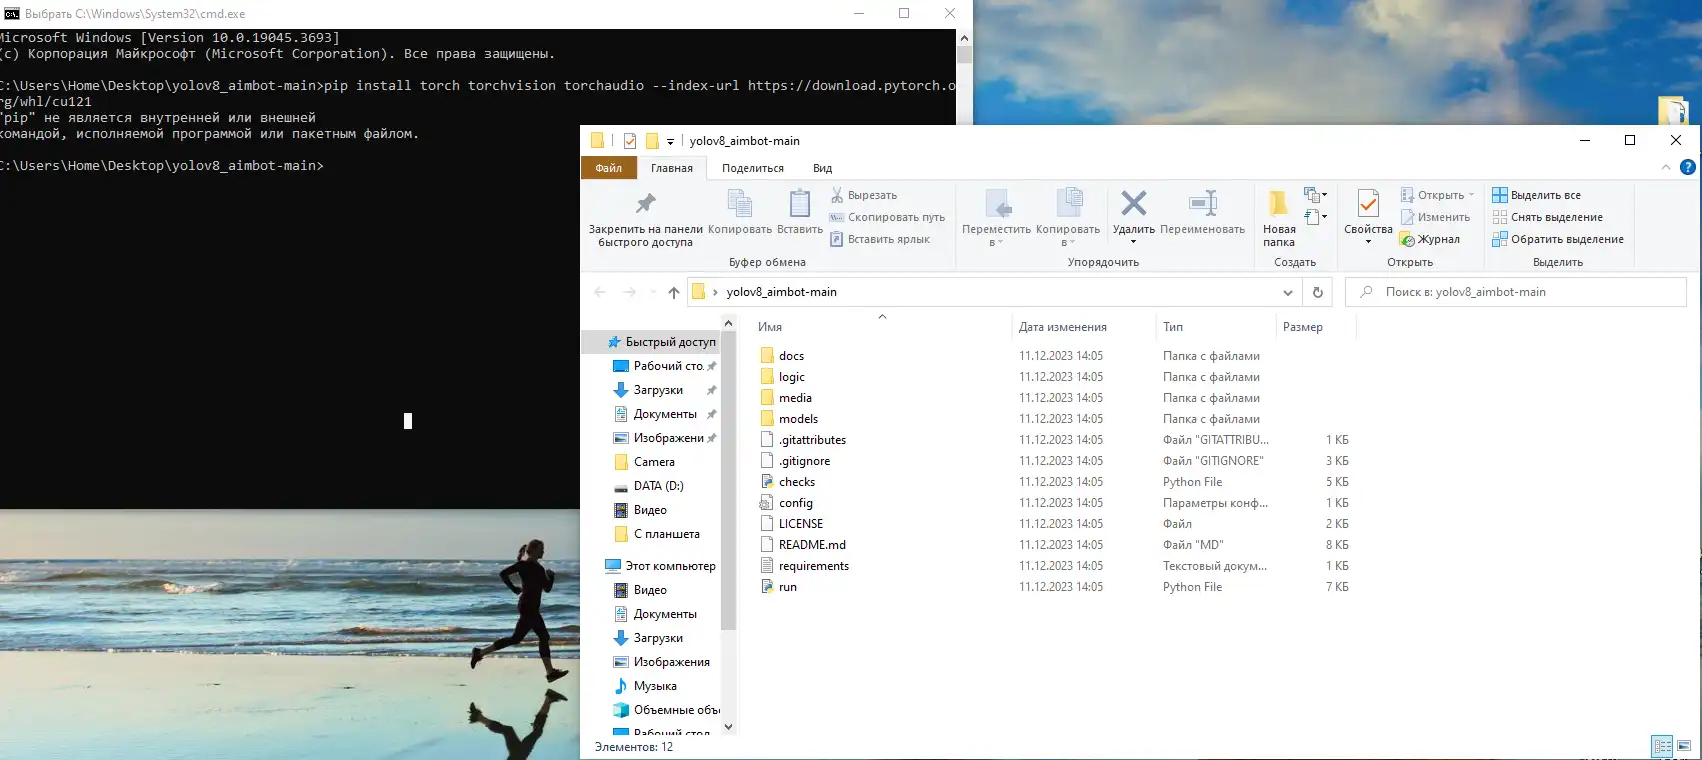Create a new folder with ribbon icon

click(1278, 204)
